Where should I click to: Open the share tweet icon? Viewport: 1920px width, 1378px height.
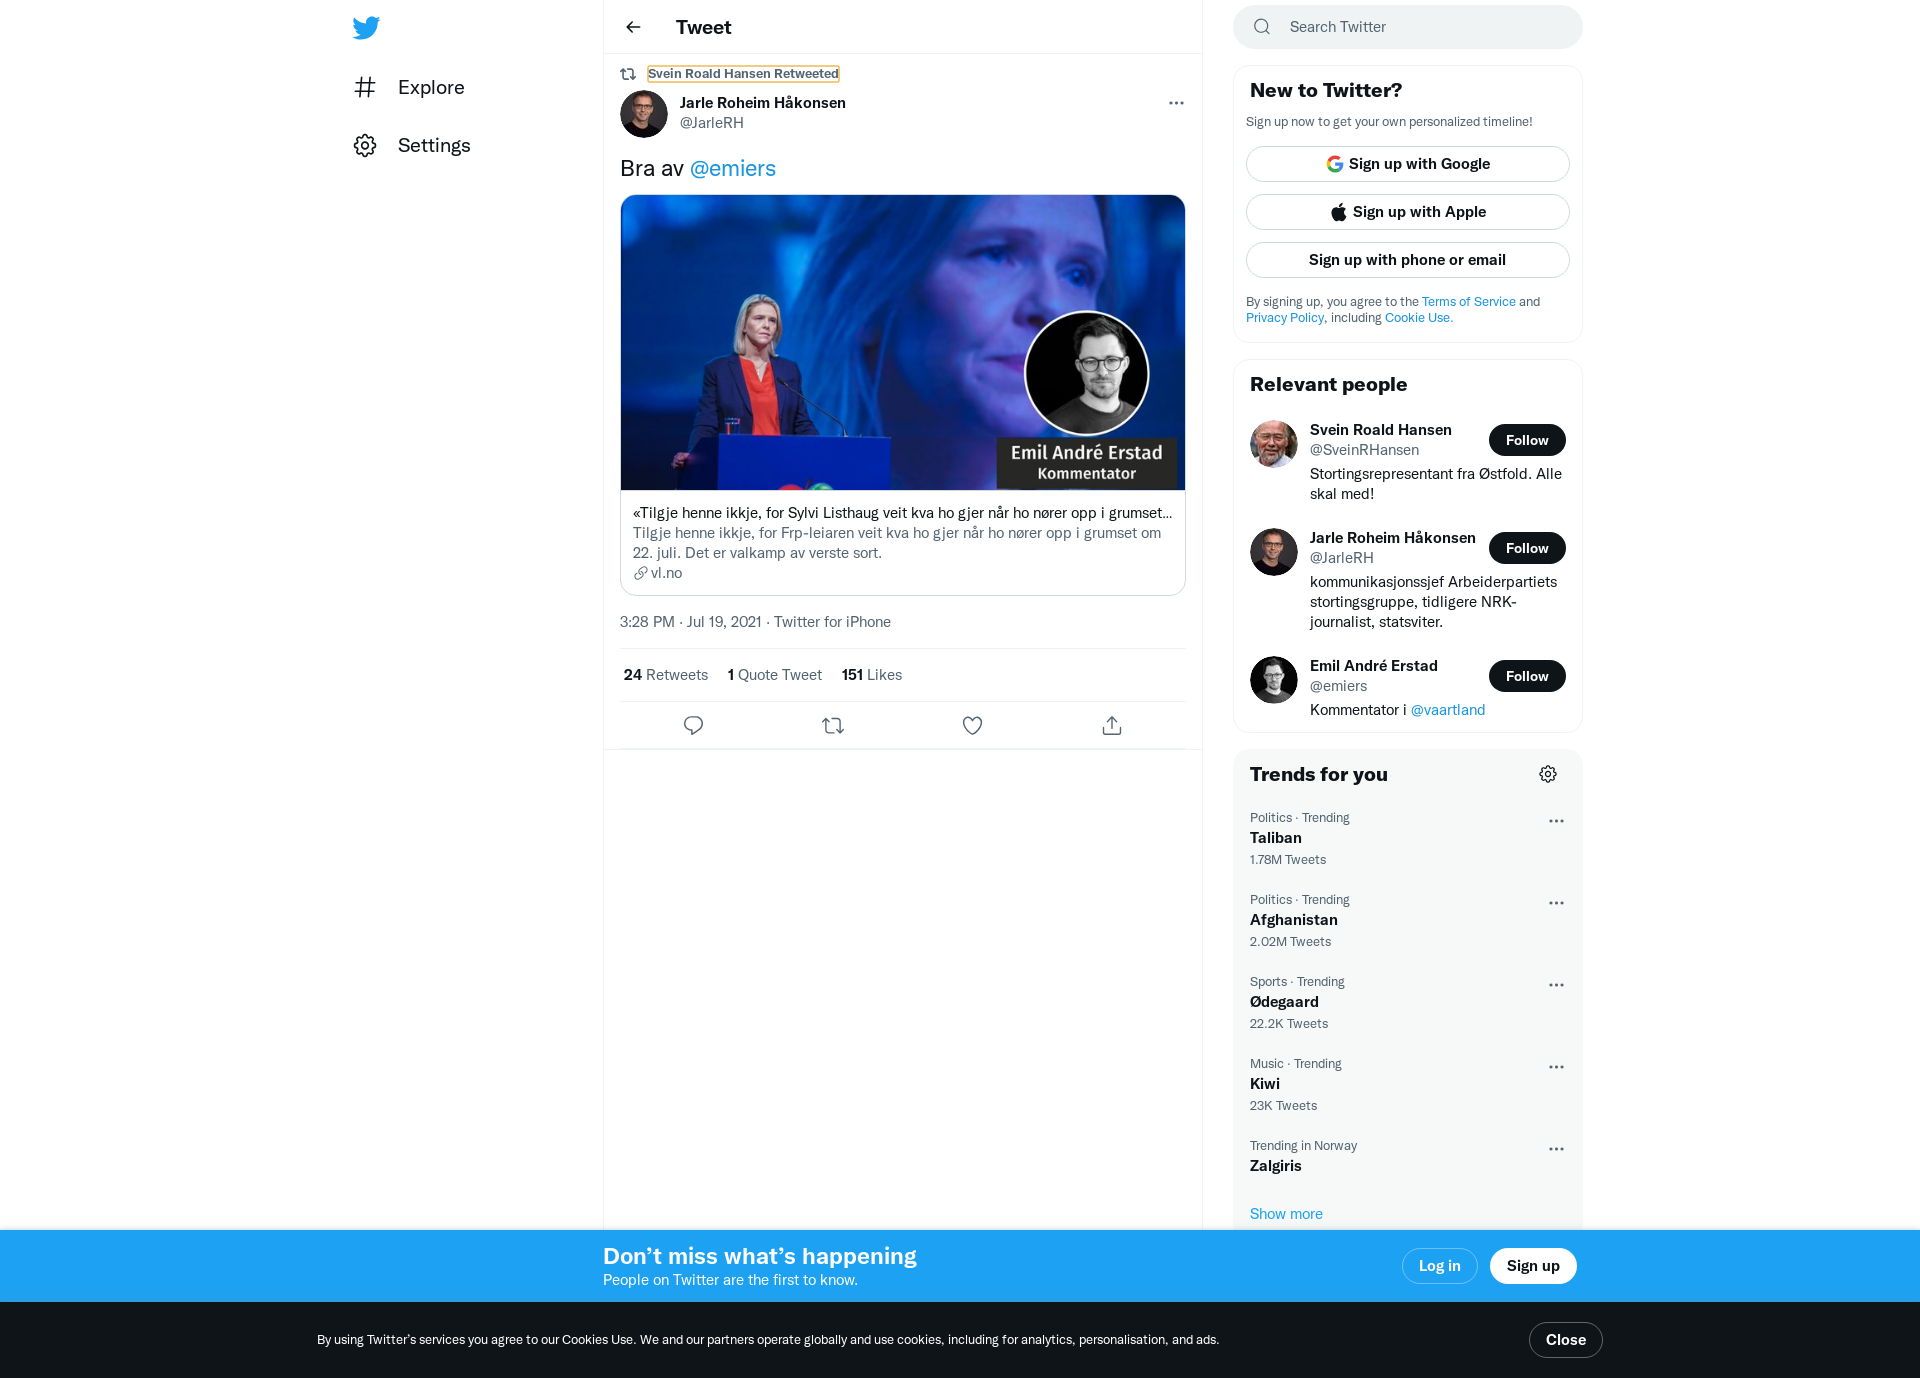[1112, 726]
